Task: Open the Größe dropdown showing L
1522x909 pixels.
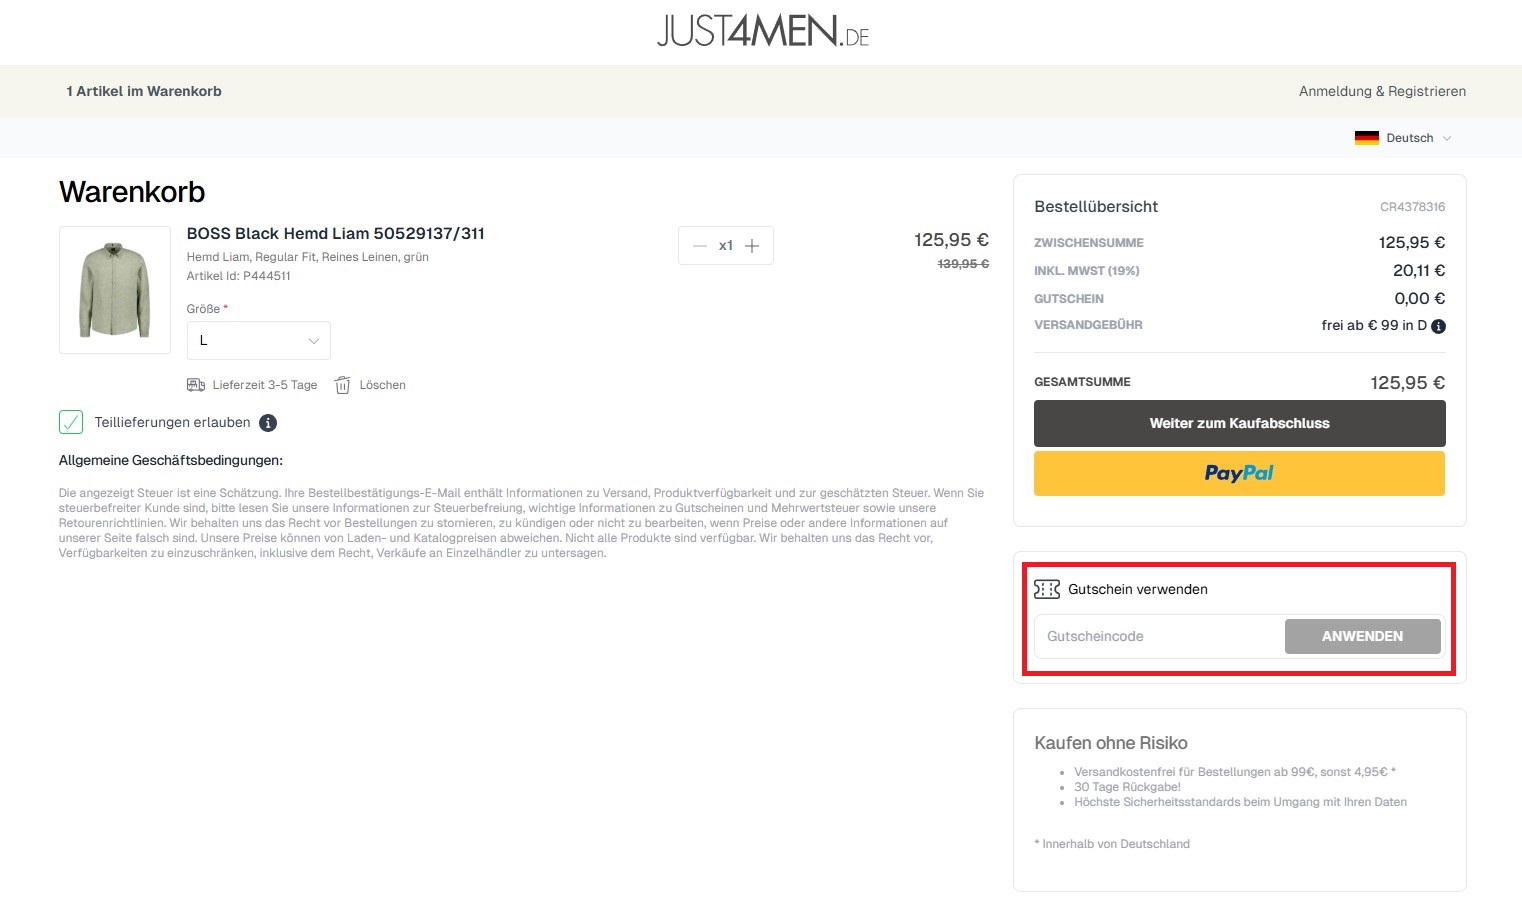Action: tap(258, 340)
